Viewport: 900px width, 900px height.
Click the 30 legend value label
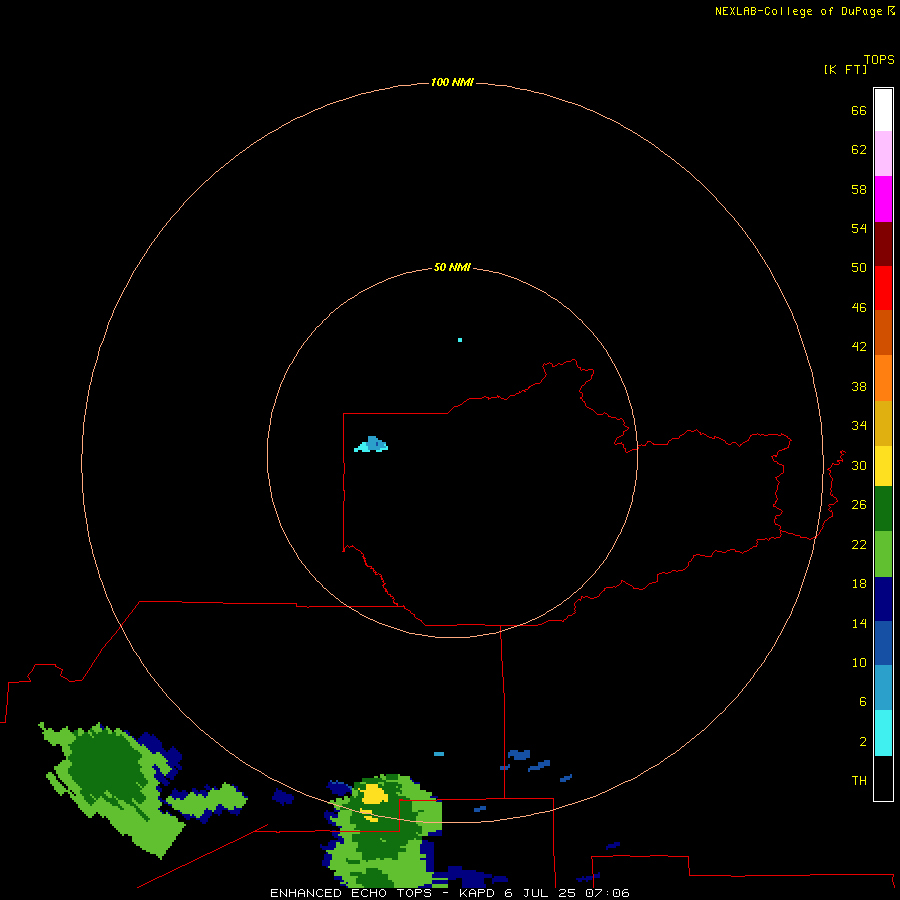pos(859,465)
